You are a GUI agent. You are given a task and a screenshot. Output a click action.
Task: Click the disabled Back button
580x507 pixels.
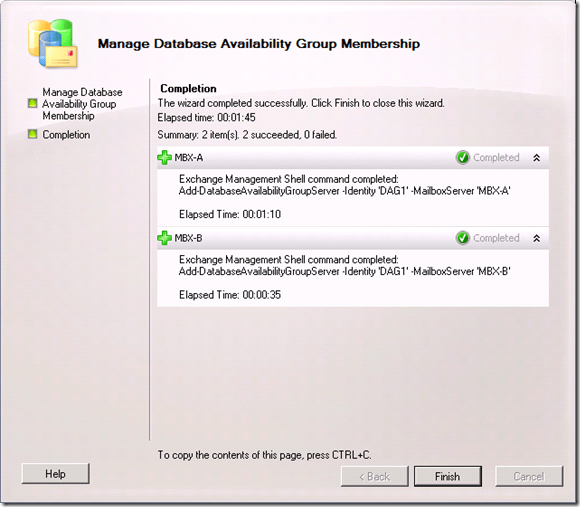tap(374, 476)
